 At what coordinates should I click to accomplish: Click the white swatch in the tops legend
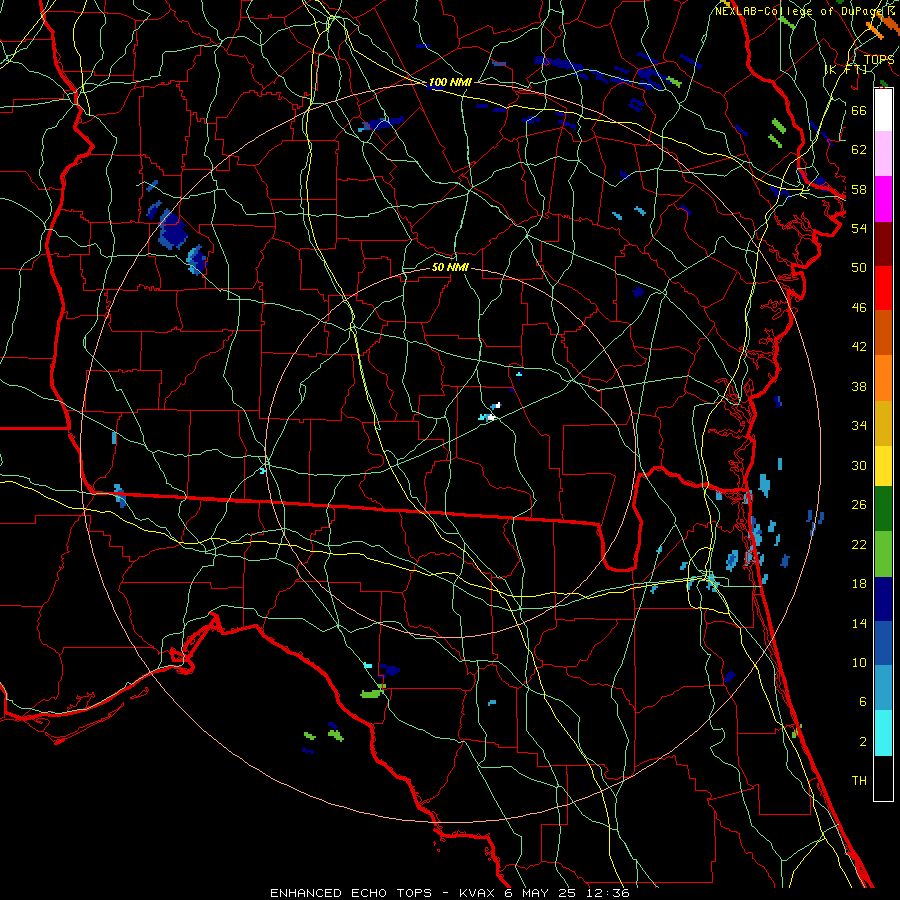pos(883,110)
